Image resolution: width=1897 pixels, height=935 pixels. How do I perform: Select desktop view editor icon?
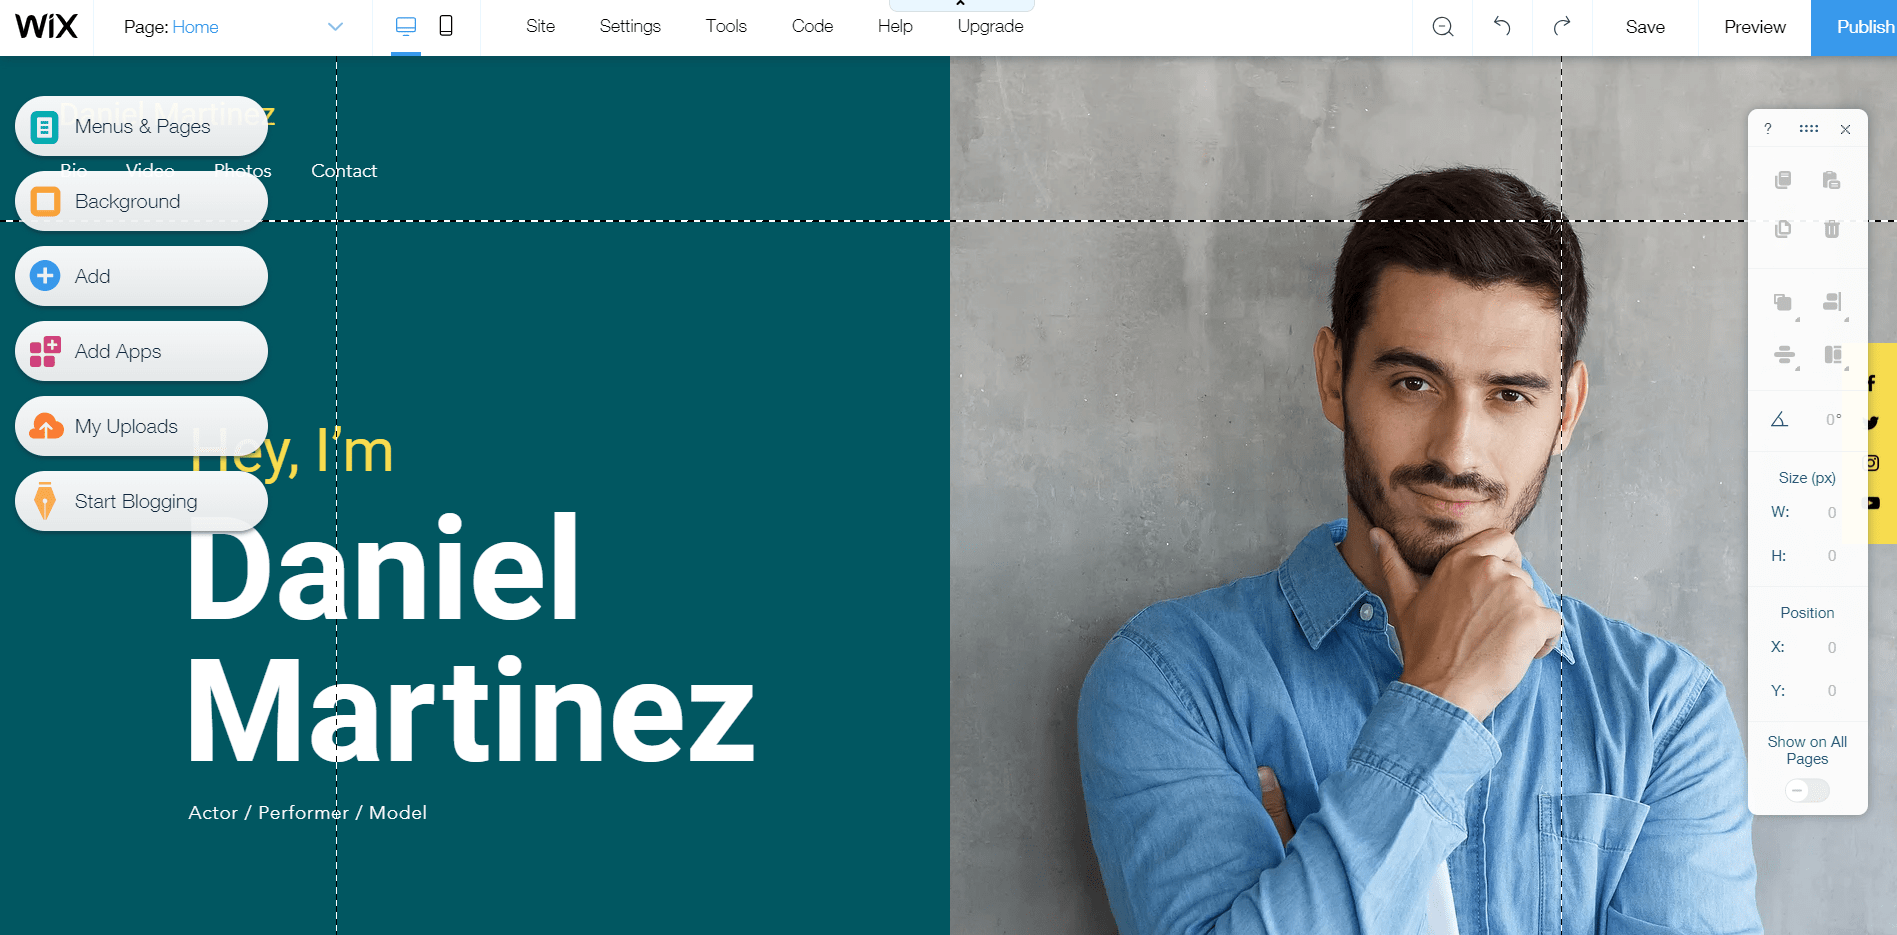click(406, 26)
